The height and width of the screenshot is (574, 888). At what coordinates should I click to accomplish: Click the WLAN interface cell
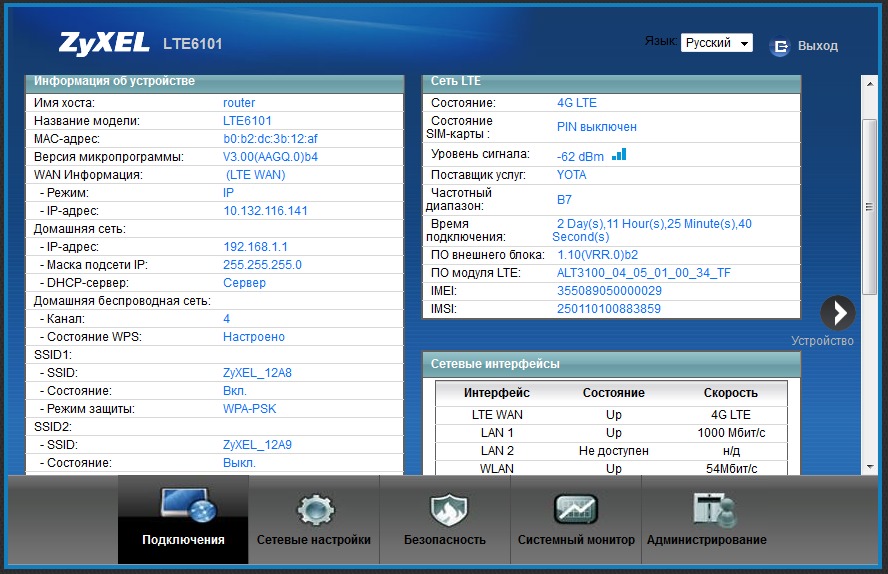point(497,469)
